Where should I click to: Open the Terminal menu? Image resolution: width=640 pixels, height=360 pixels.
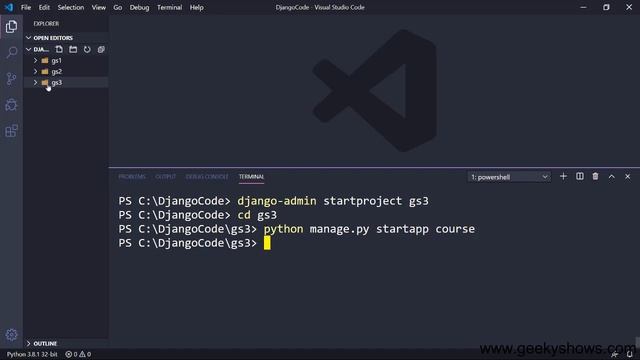click(x=169, y=7)
